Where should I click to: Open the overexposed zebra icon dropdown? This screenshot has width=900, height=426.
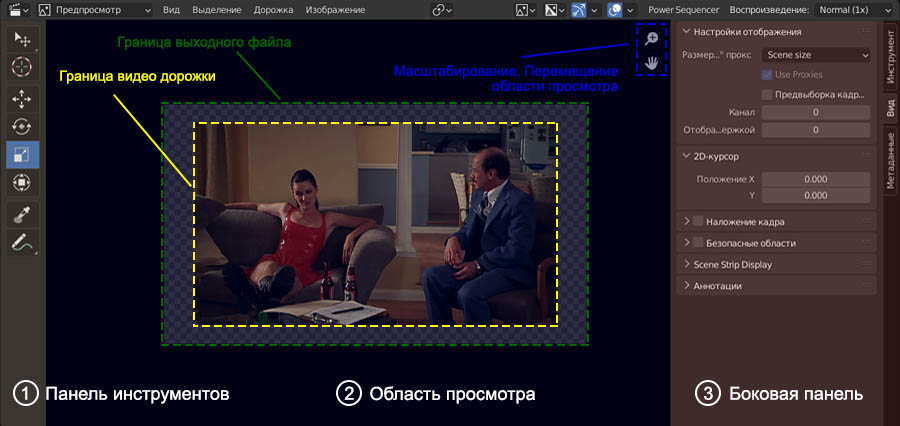(x=554, y=10)
